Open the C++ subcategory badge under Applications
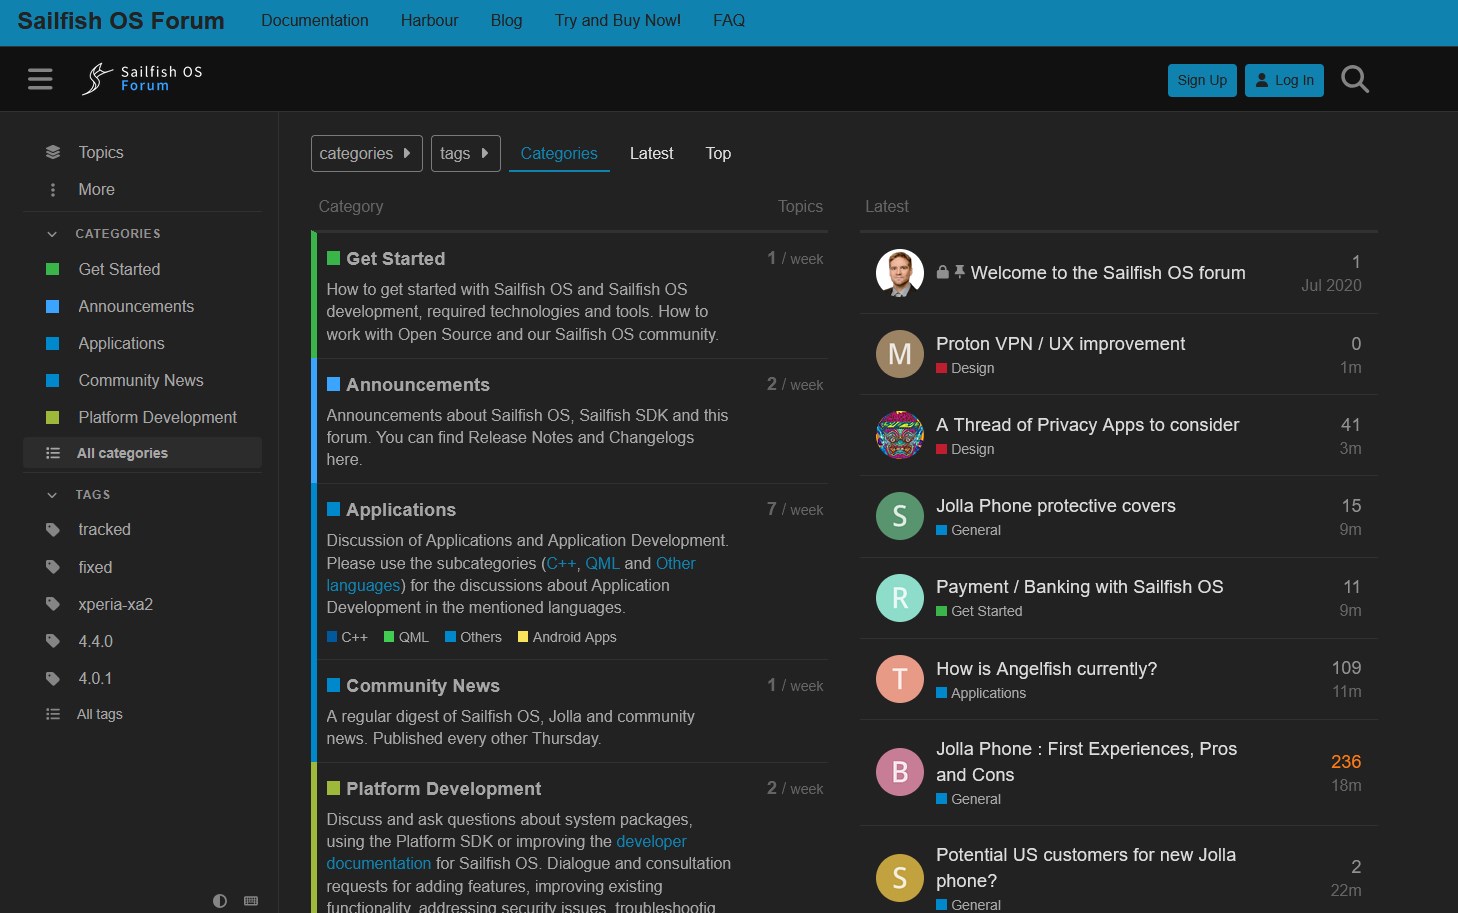 (347, 637)
